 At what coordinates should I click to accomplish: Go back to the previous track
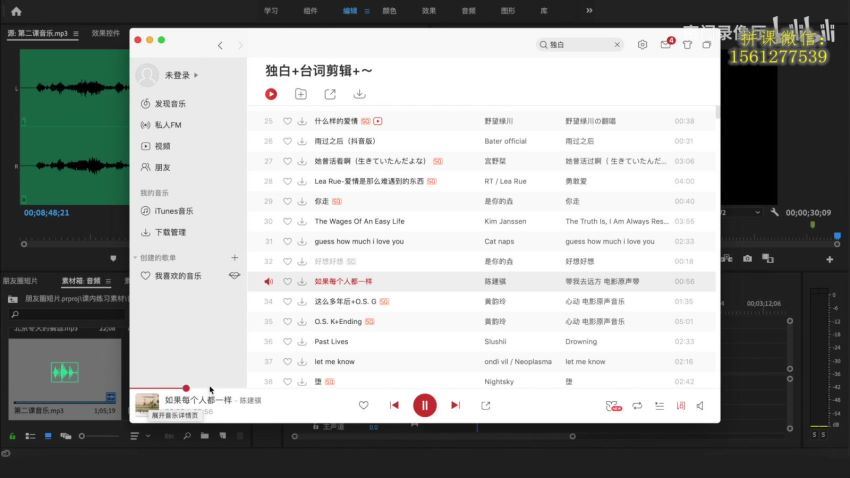(394, 405)
